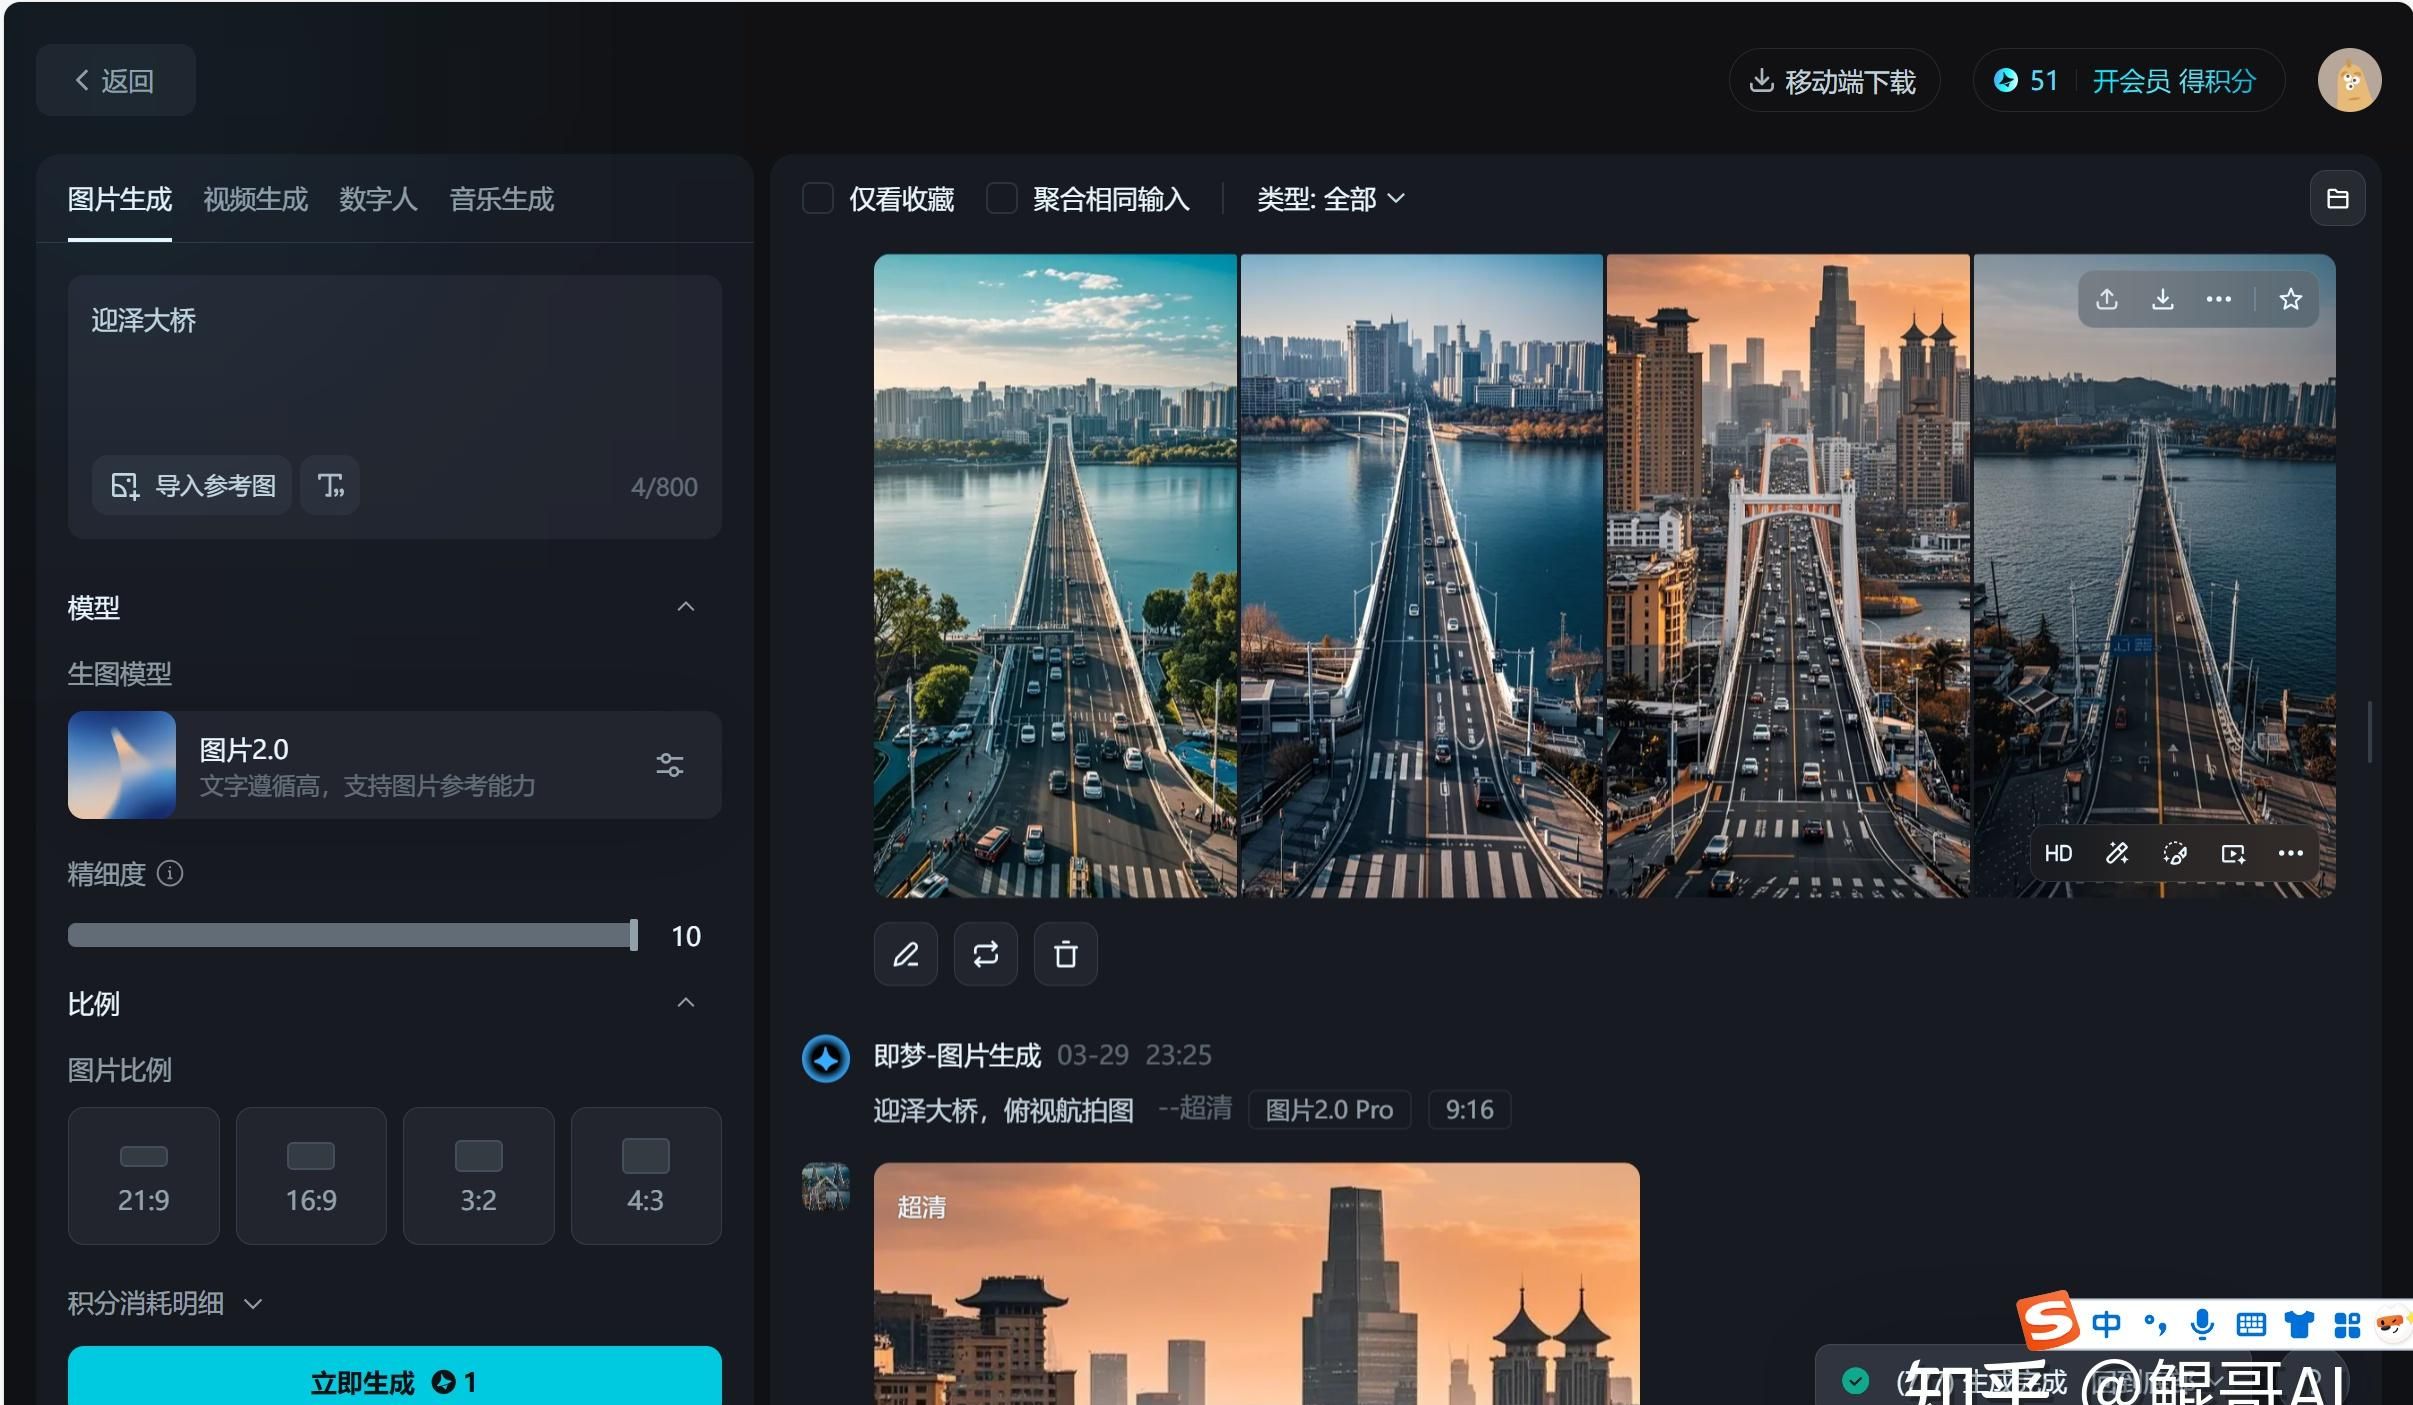Click the 精细度 slider track

(x=350, y=935)
